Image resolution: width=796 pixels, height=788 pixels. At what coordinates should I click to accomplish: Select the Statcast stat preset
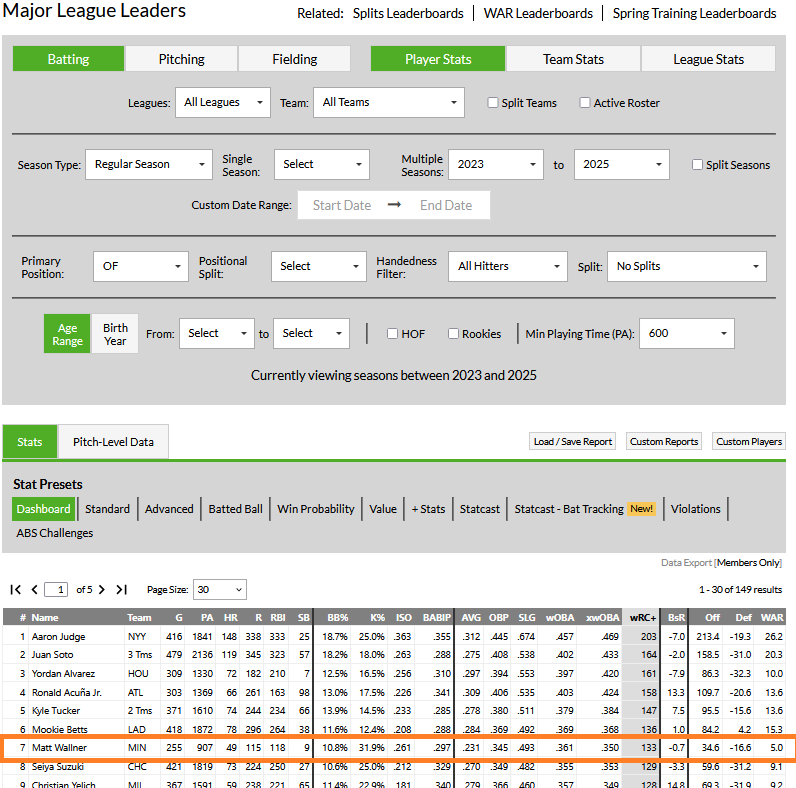pyautogui.click(x=479, y=509)
